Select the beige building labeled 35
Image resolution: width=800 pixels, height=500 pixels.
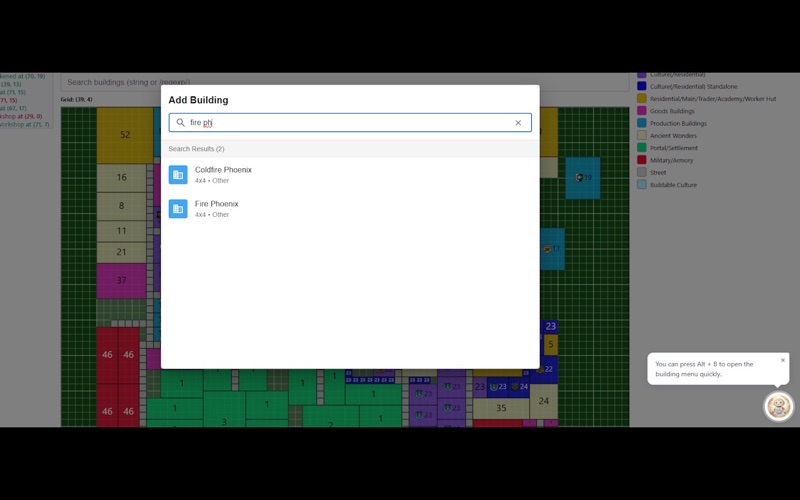click(x=501, y=408)
